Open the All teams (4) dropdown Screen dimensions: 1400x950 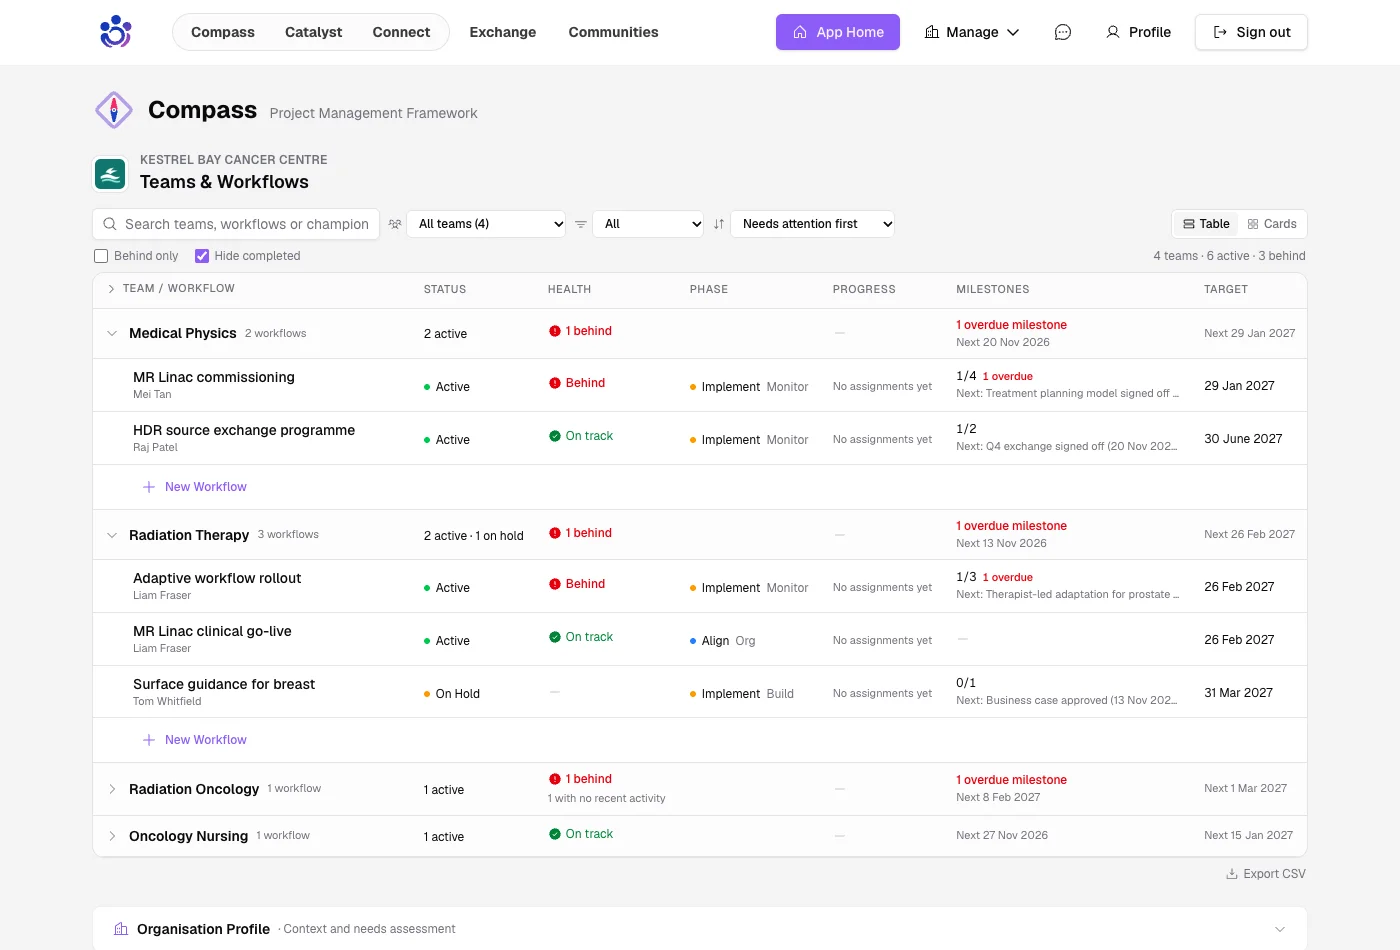click(x=487, y=224)
